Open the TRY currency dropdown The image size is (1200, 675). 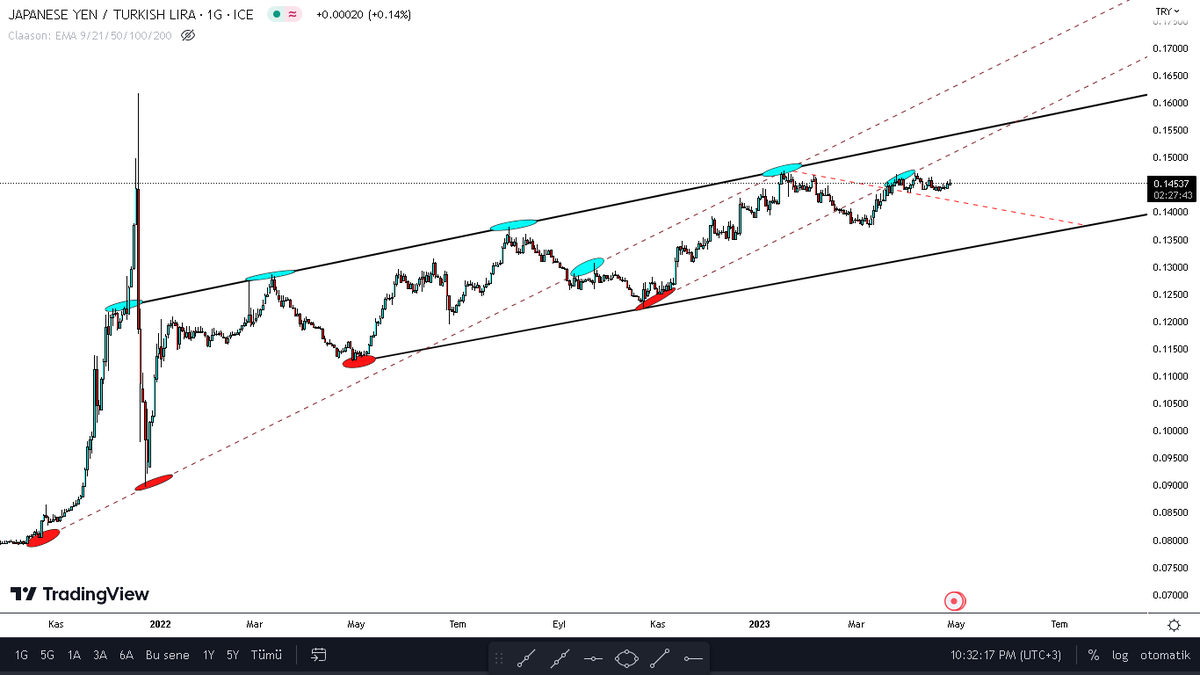(1167, 11)
